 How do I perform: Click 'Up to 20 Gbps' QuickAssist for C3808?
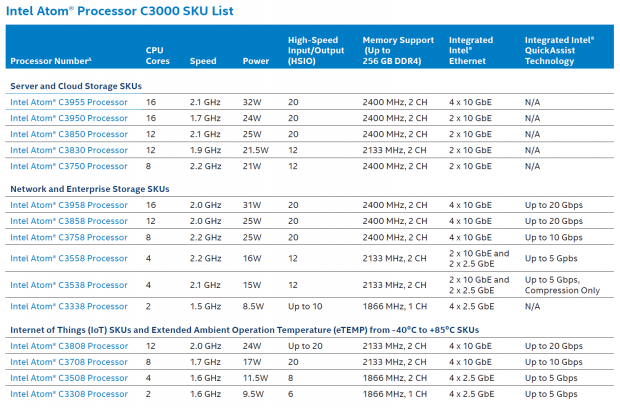[554, 346]
